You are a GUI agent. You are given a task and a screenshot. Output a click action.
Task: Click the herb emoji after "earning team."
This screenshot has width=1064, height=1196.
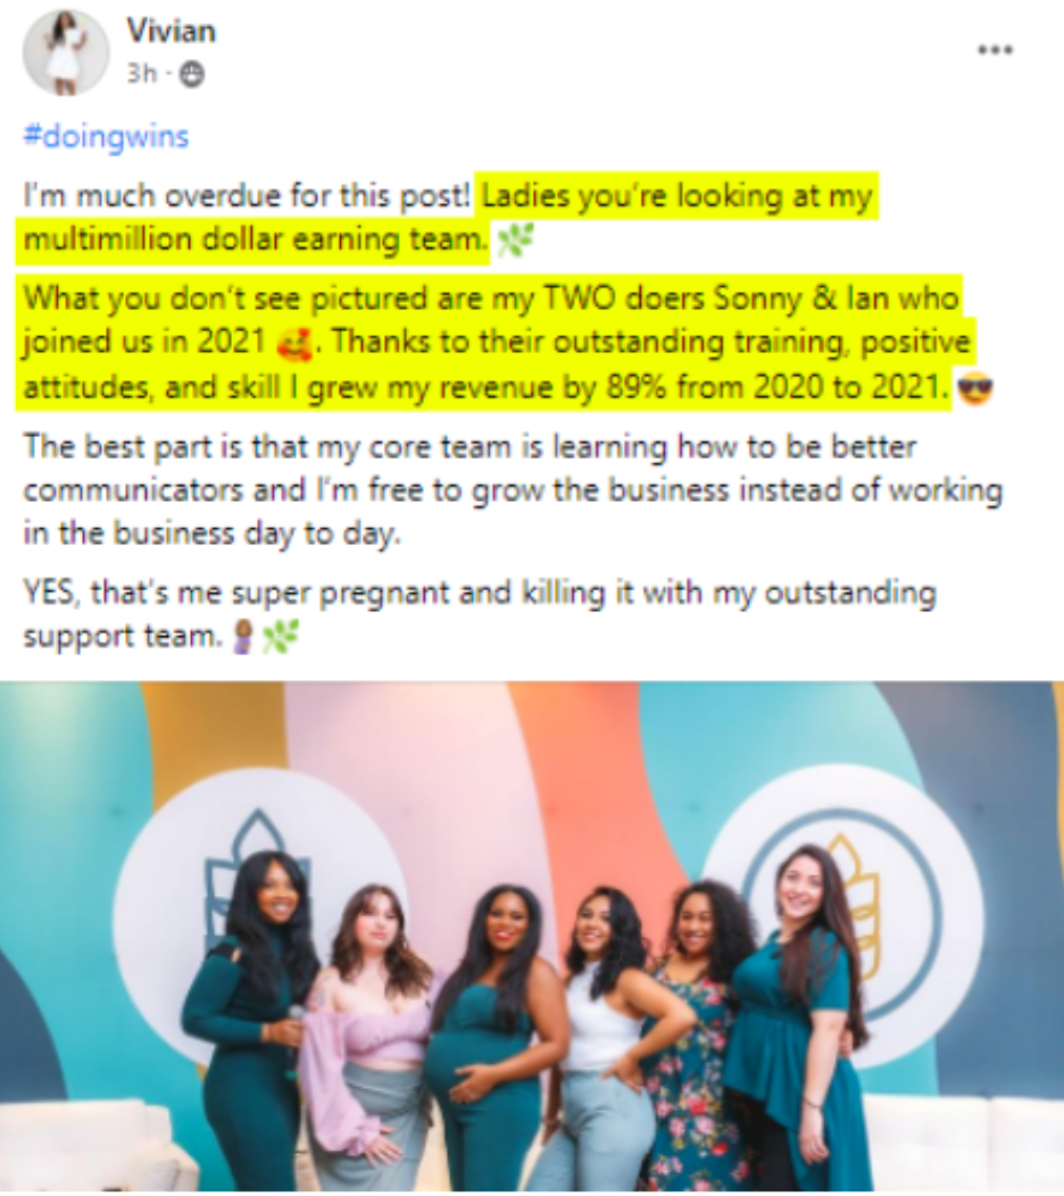[x=515, y=243]
